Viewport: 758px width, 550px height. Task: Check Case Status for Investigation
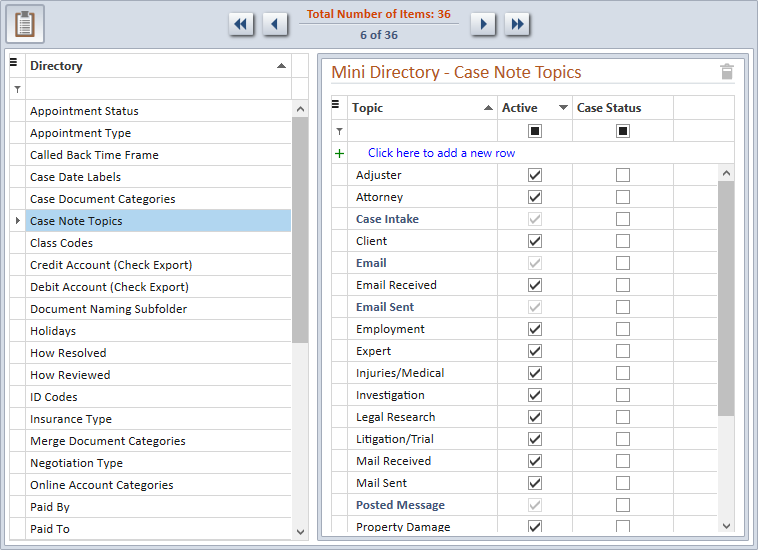(623, 395)
